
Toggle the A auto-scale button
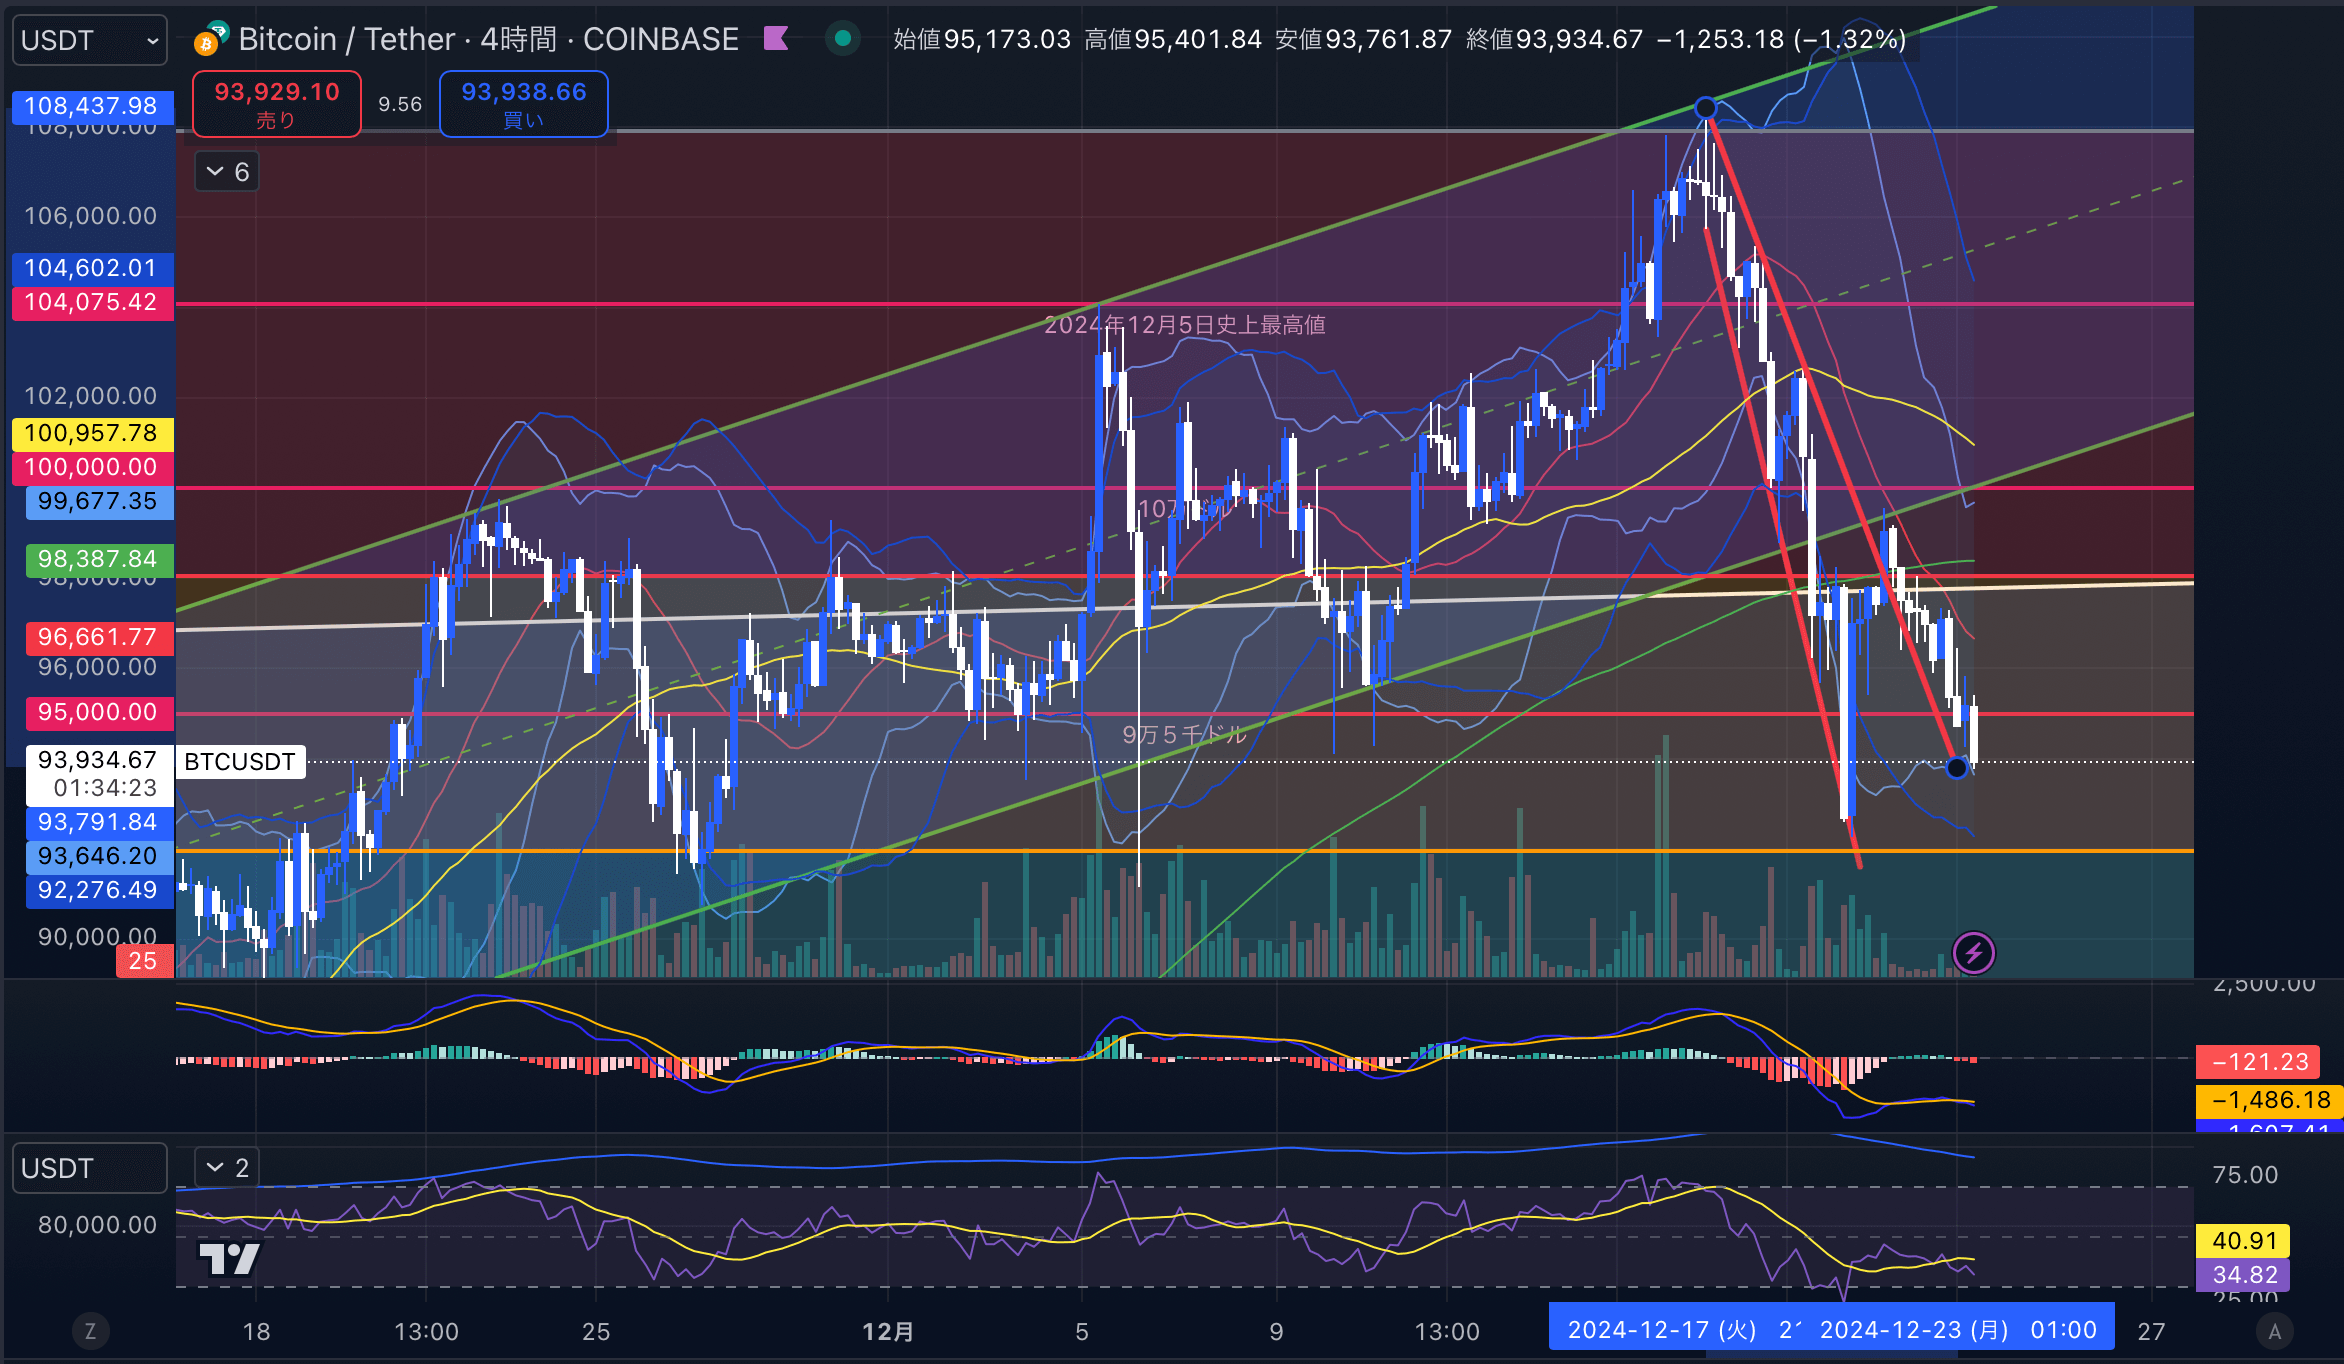pyautogui.click(x=2275, y=1331)
